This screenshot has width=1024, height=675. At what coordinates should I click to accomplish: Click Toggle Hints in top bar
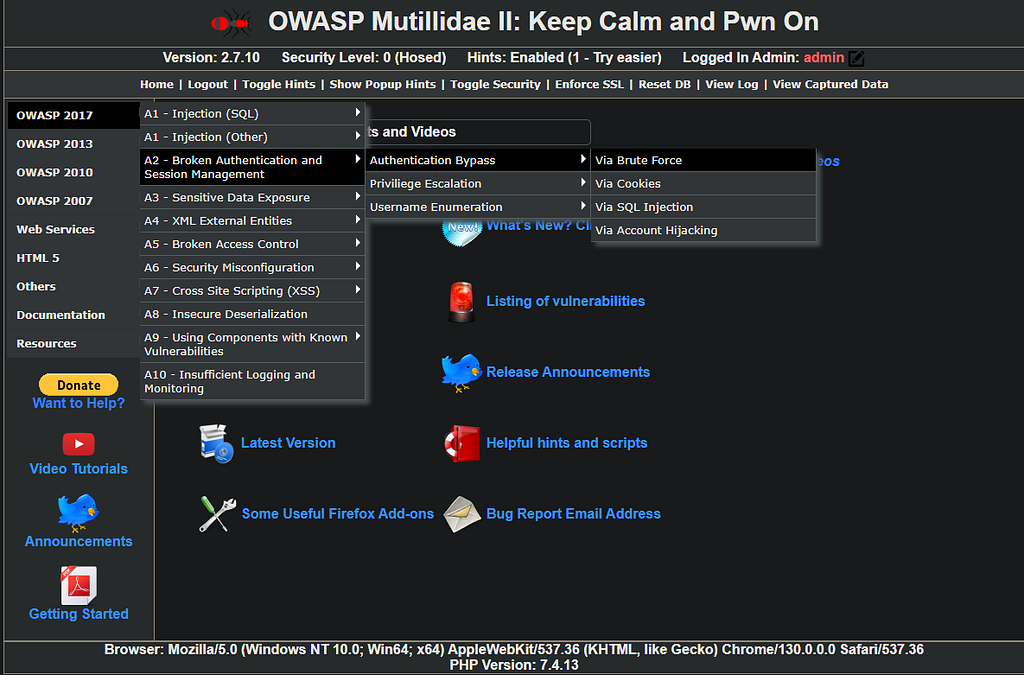tap(279, 84)
